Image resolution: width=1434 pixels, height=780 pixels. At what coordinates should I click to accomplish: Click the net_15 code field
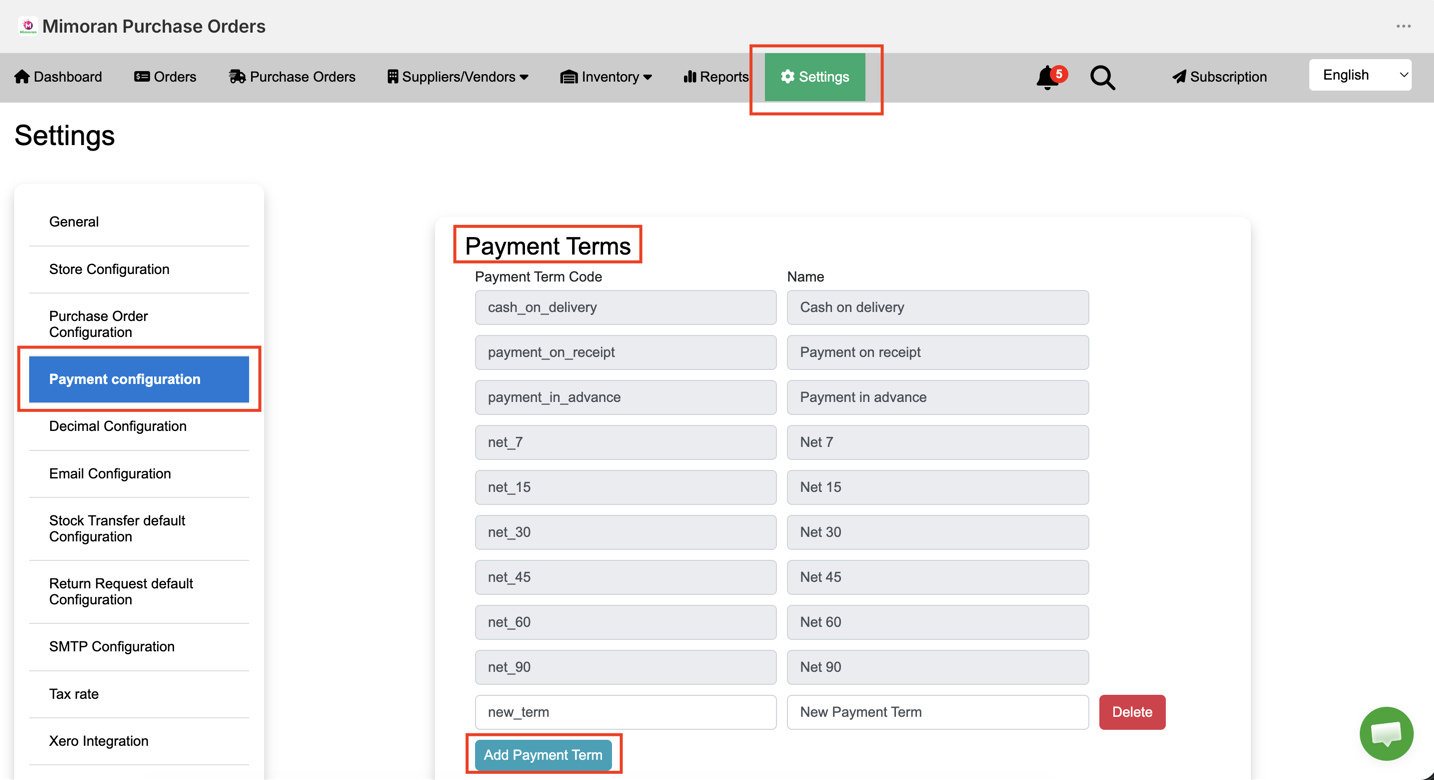[626, 487]
